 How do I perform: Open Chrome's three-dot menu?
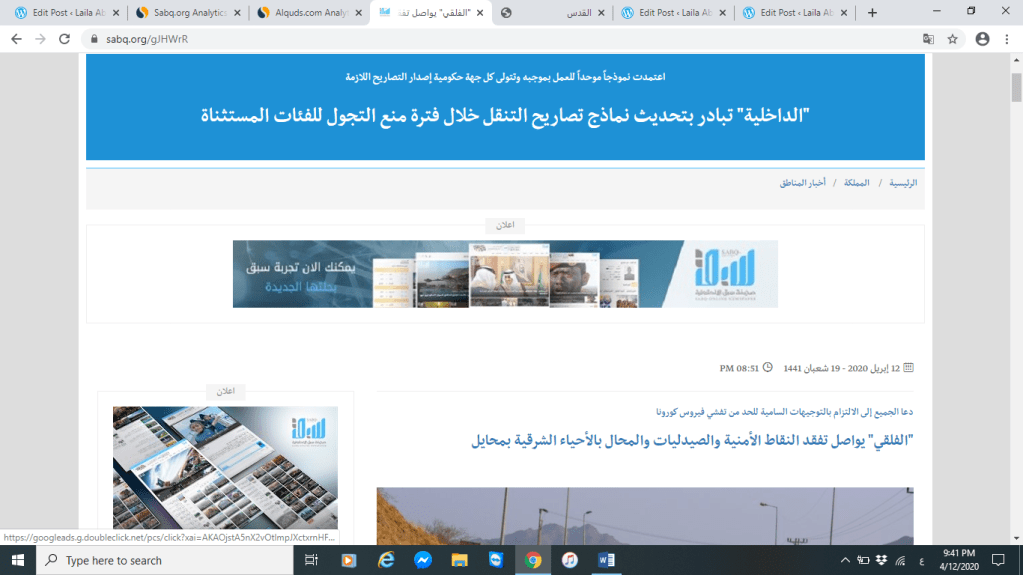tap(1007, 39)
